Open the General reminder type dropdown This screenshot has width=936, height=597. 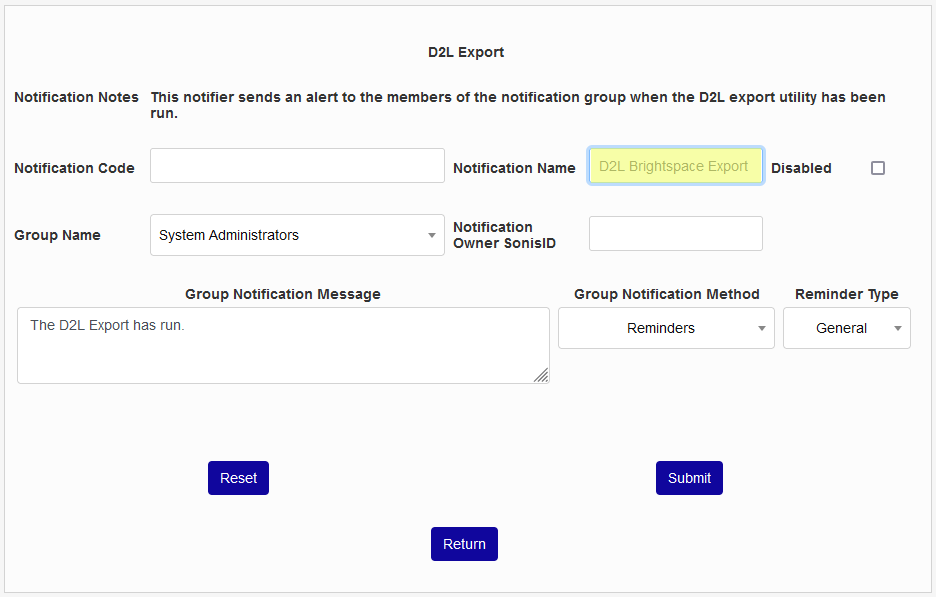(x=846, y=328)
